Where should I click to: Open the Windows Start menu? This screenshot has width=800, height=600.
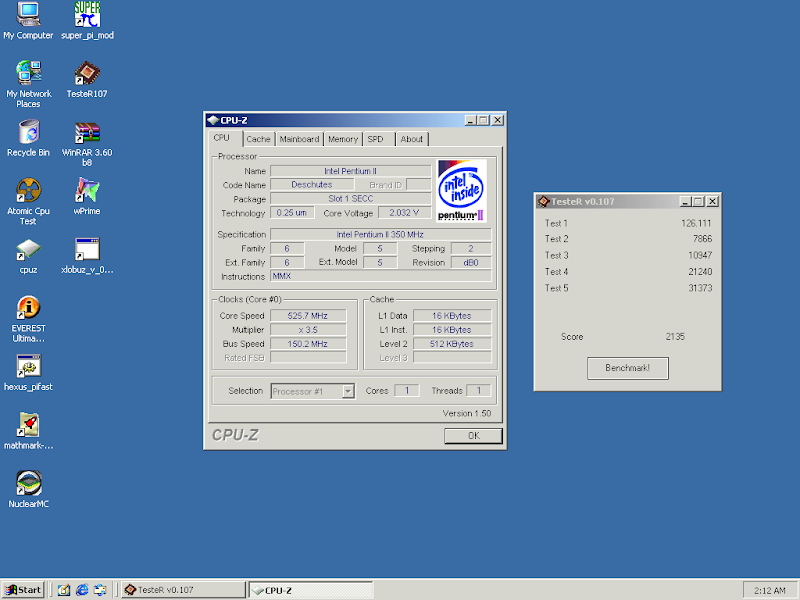pyautogui.click(x=23, y=589)
